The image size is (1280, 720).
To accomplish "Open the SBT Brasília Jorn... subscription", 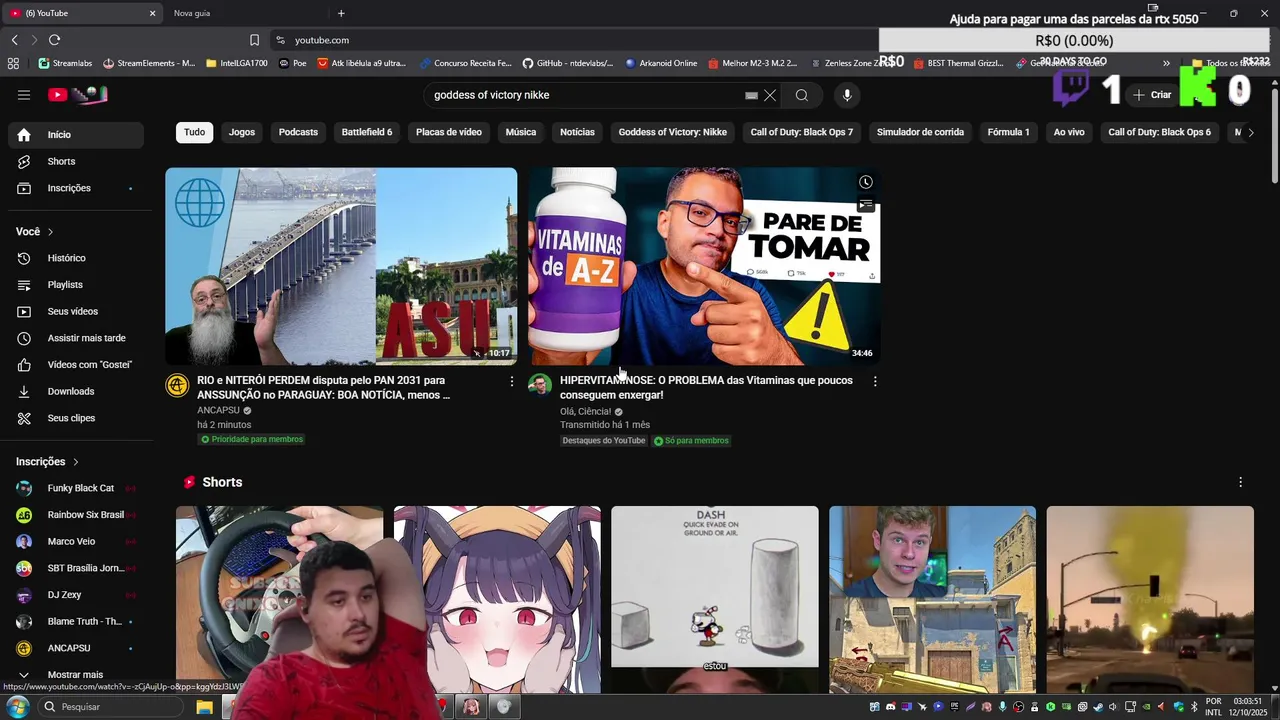I will coord(76,568).
